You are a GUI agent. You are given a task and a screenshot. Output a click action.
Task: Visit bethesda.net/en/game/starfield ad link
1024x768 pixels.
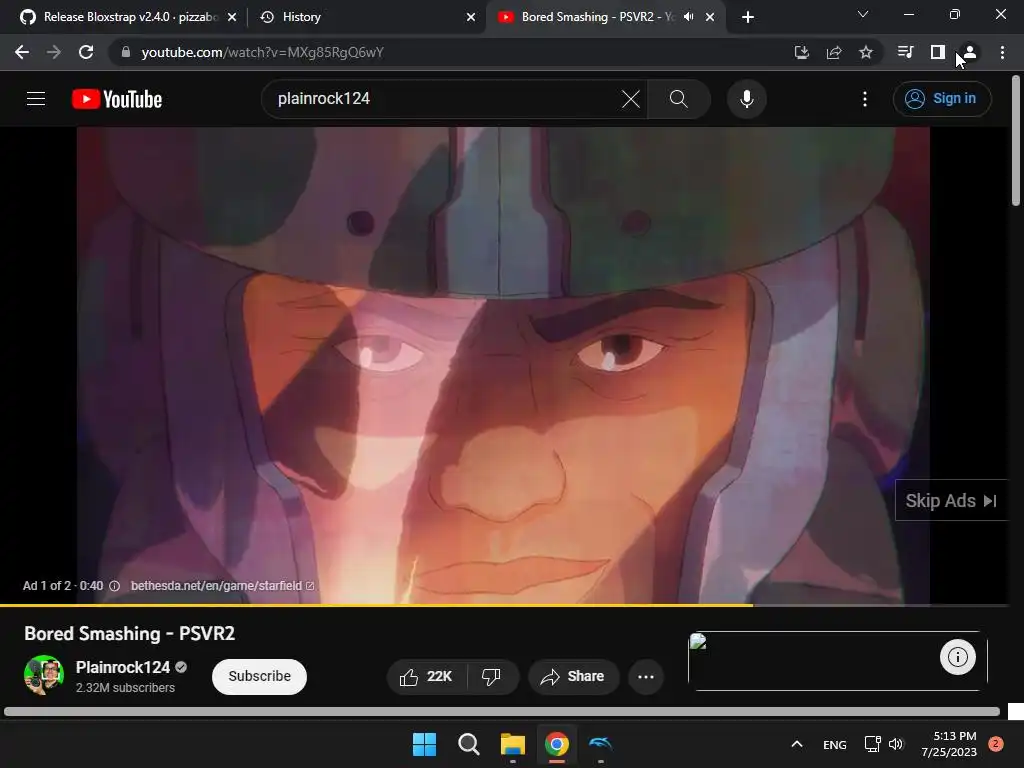(x=222, y=586)
